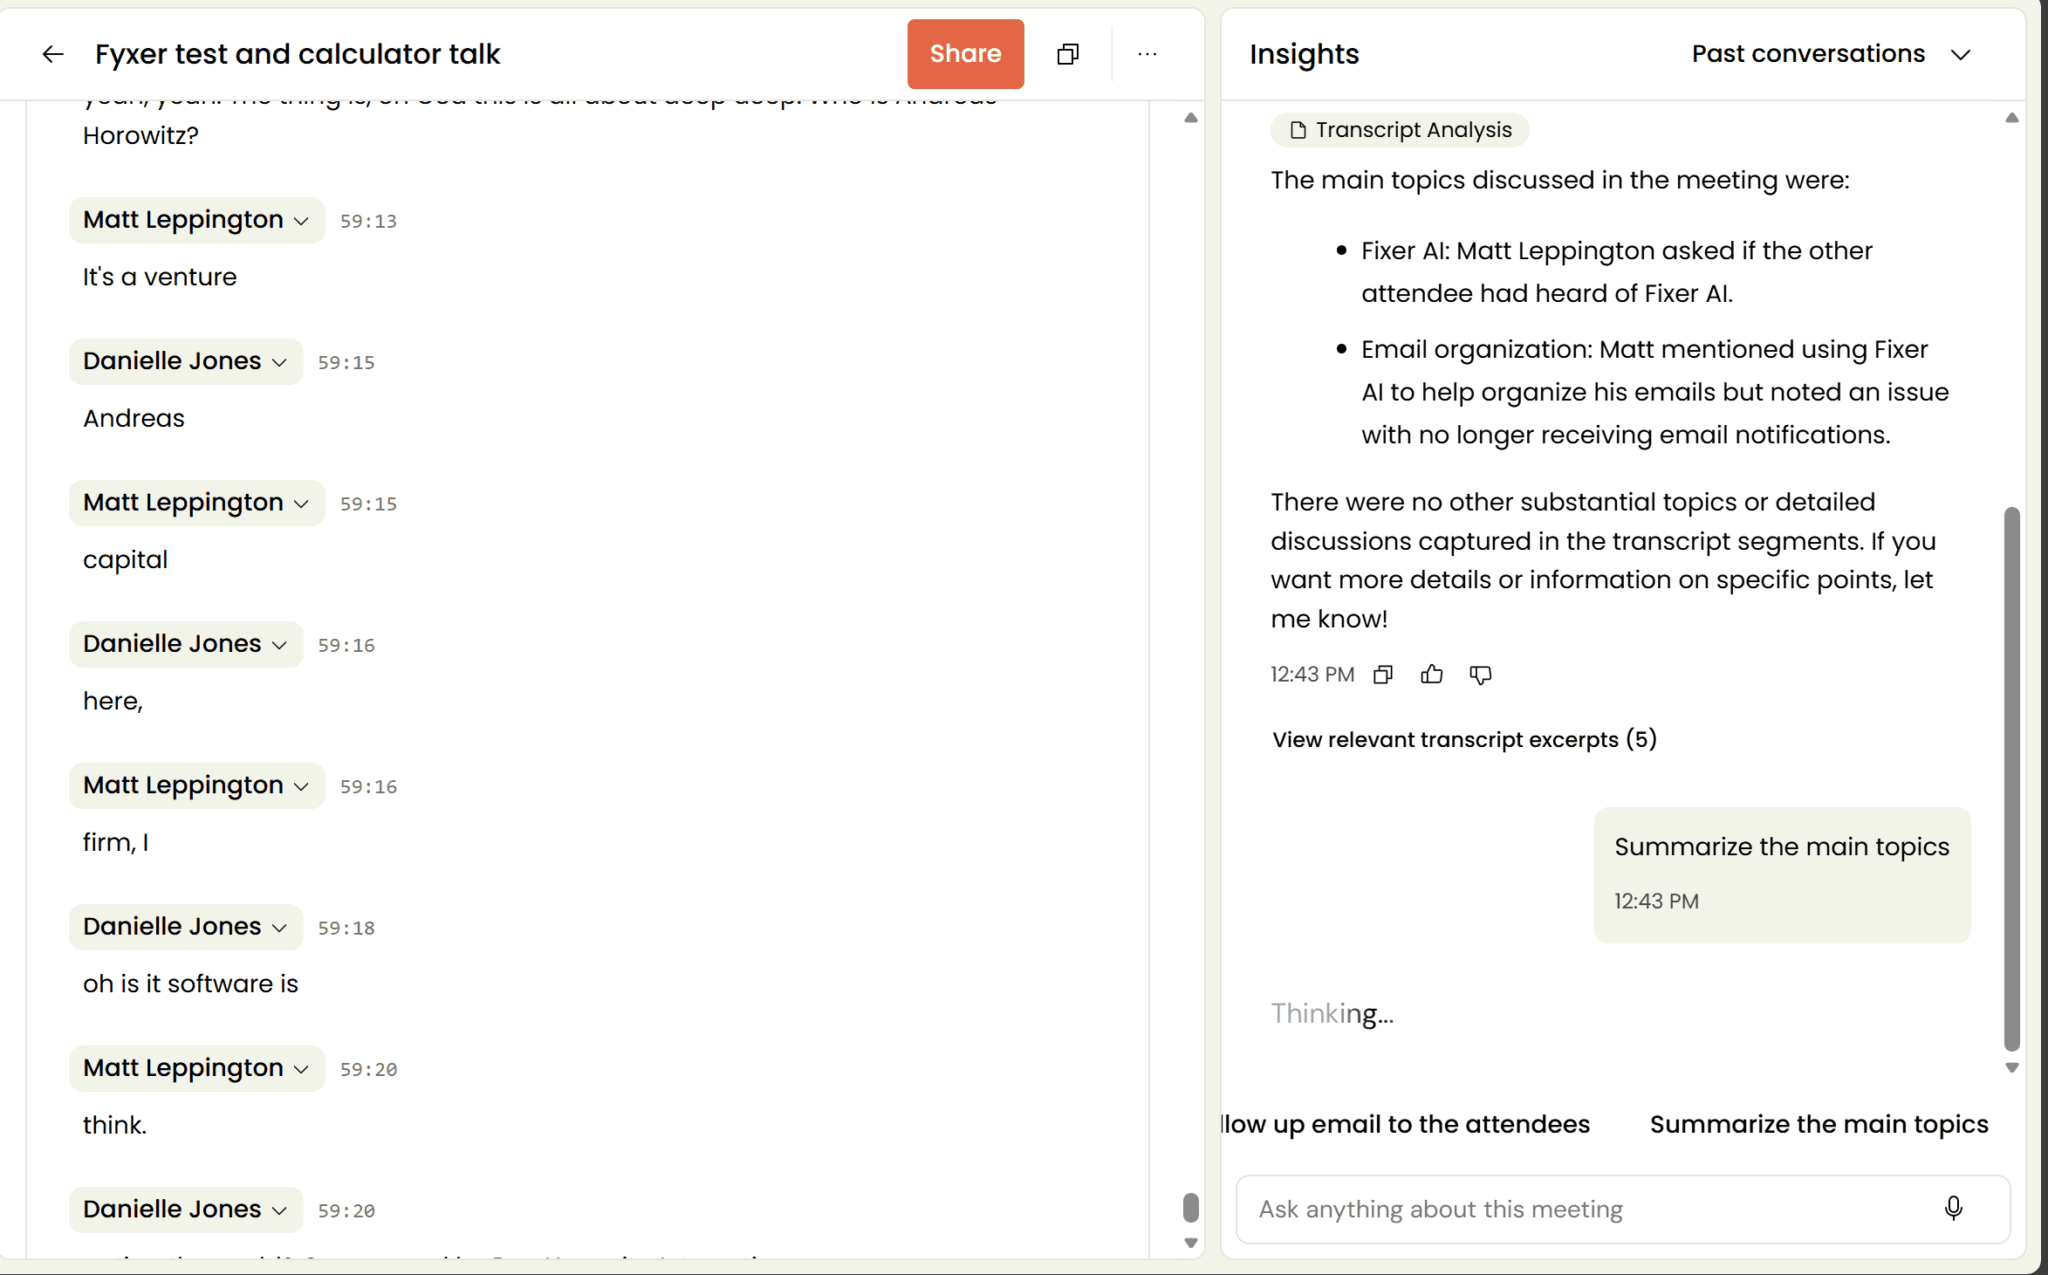Viewport: 2048px width, 1275px height.
Task: Click the Insights panel heading
Action: 1304,54
